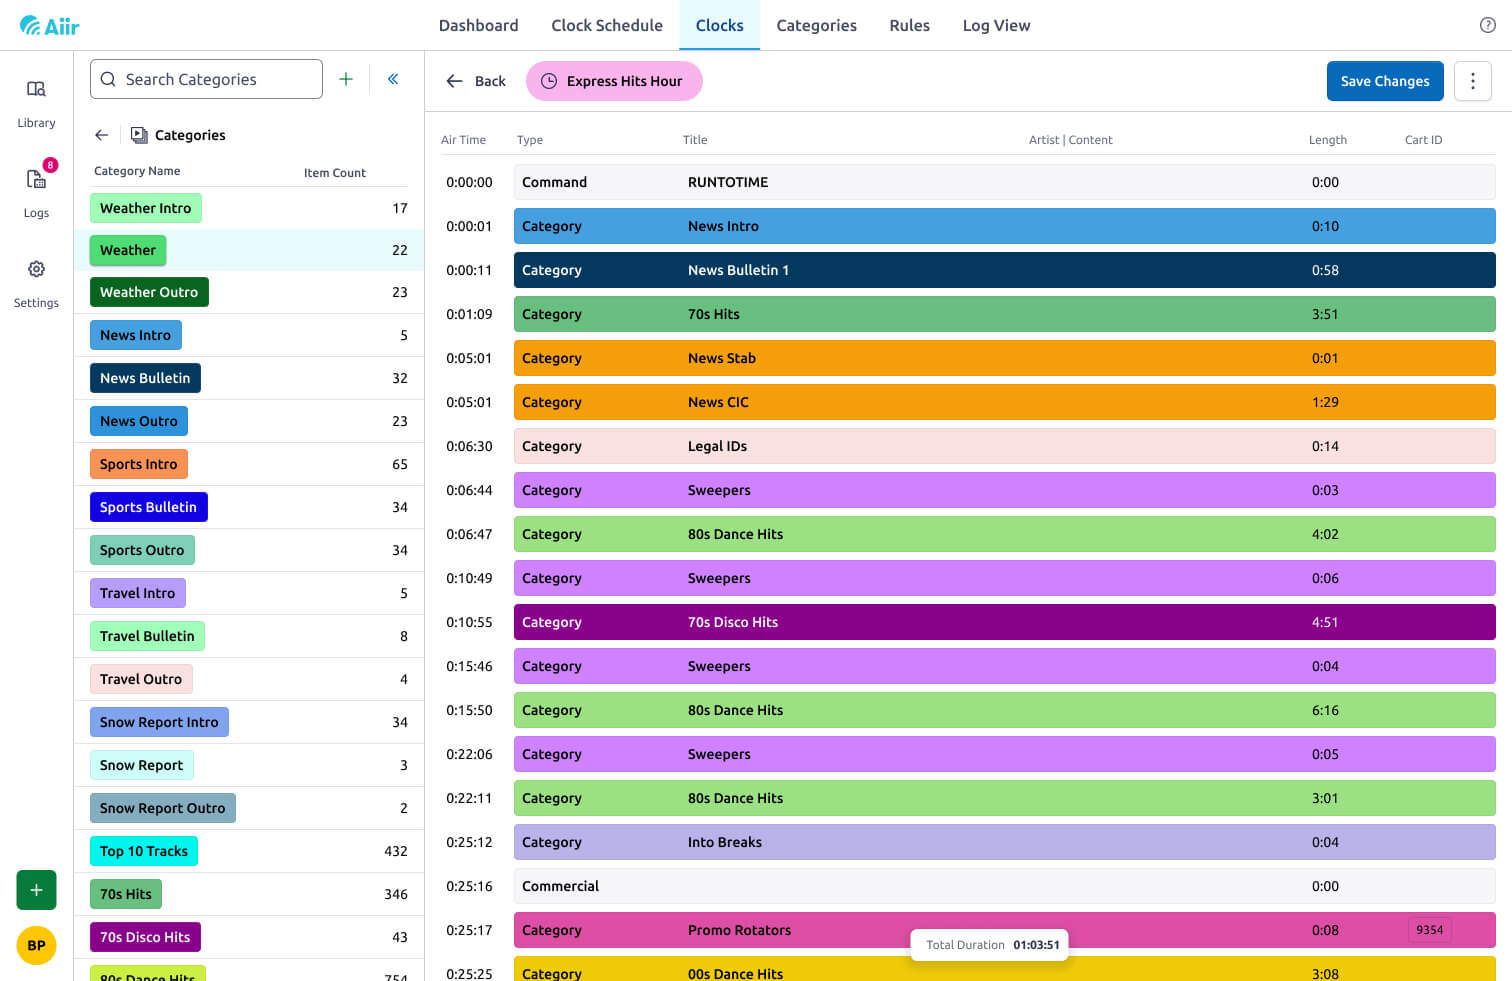Go Back from the clock editor
The width and height of the screenshot is (1512, 981).
(476, 81)
